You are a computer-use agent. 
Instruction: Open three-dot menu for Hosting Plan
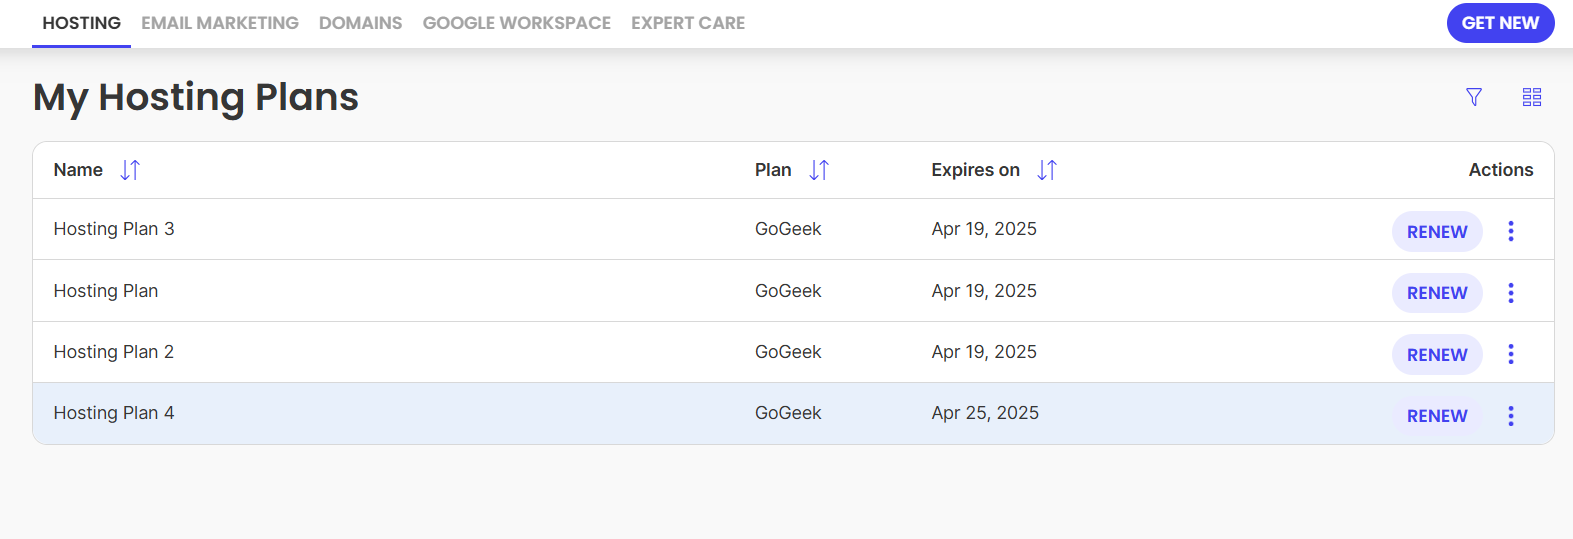coord(1511,293)
